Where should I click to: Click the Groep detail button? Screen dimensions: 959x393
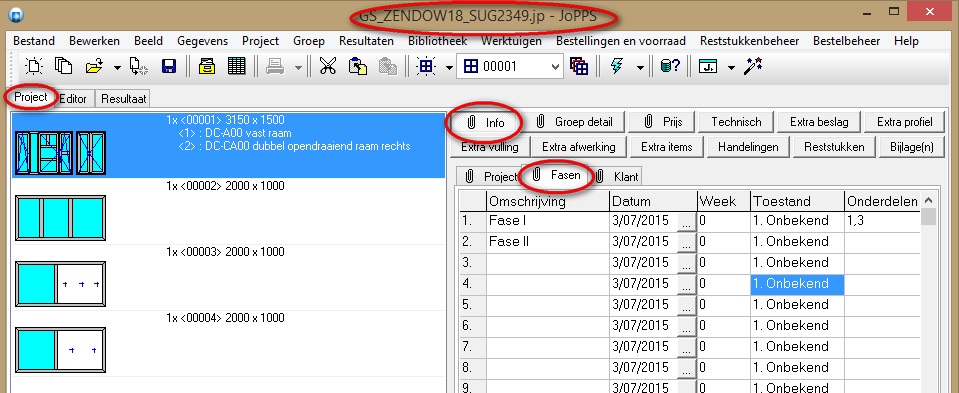[574, 122]
